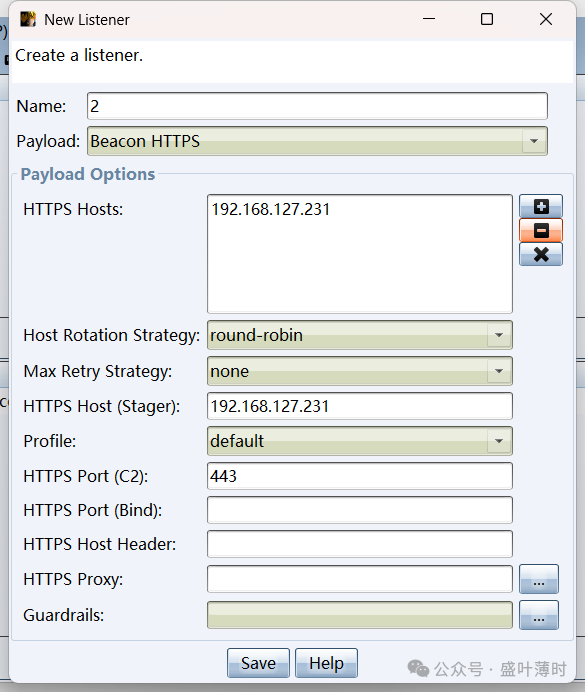The width and height of the screenshot is (585, 692).
Task: Click the Cobalt Strike title bar icon
Action: coord(28,19)
